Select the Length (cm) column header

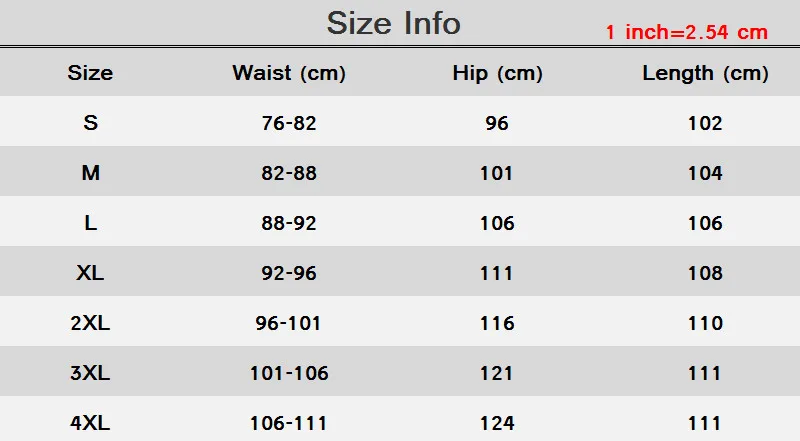[x=706, y=74]
